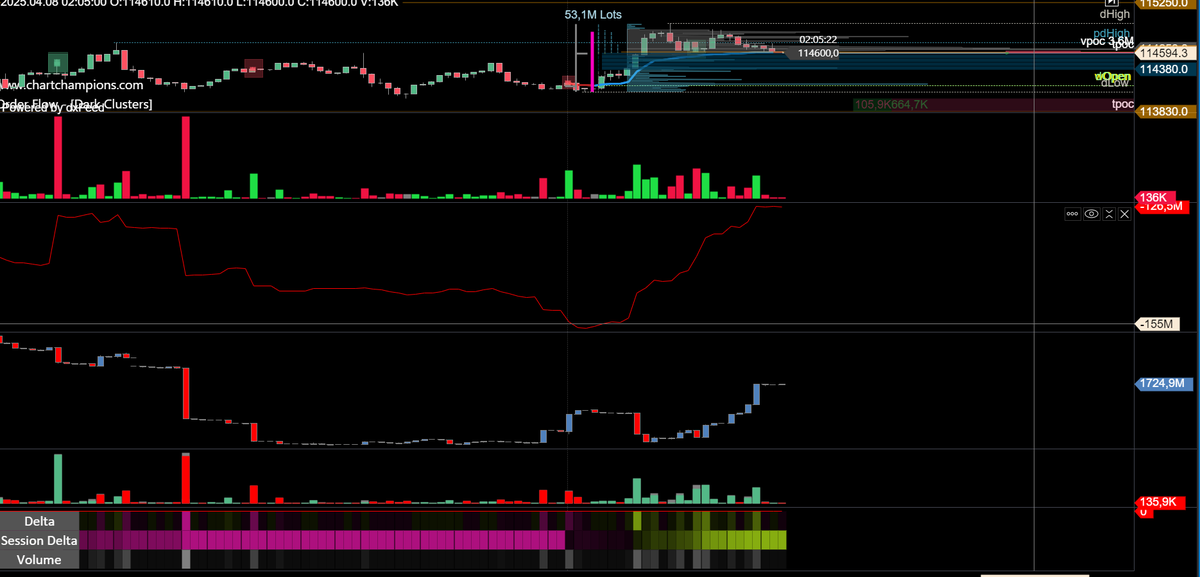The width and height of the screenshot is (1200, 577).
Task: Select the [Dark Clusters] indicator label
Action: pos(112,104)
